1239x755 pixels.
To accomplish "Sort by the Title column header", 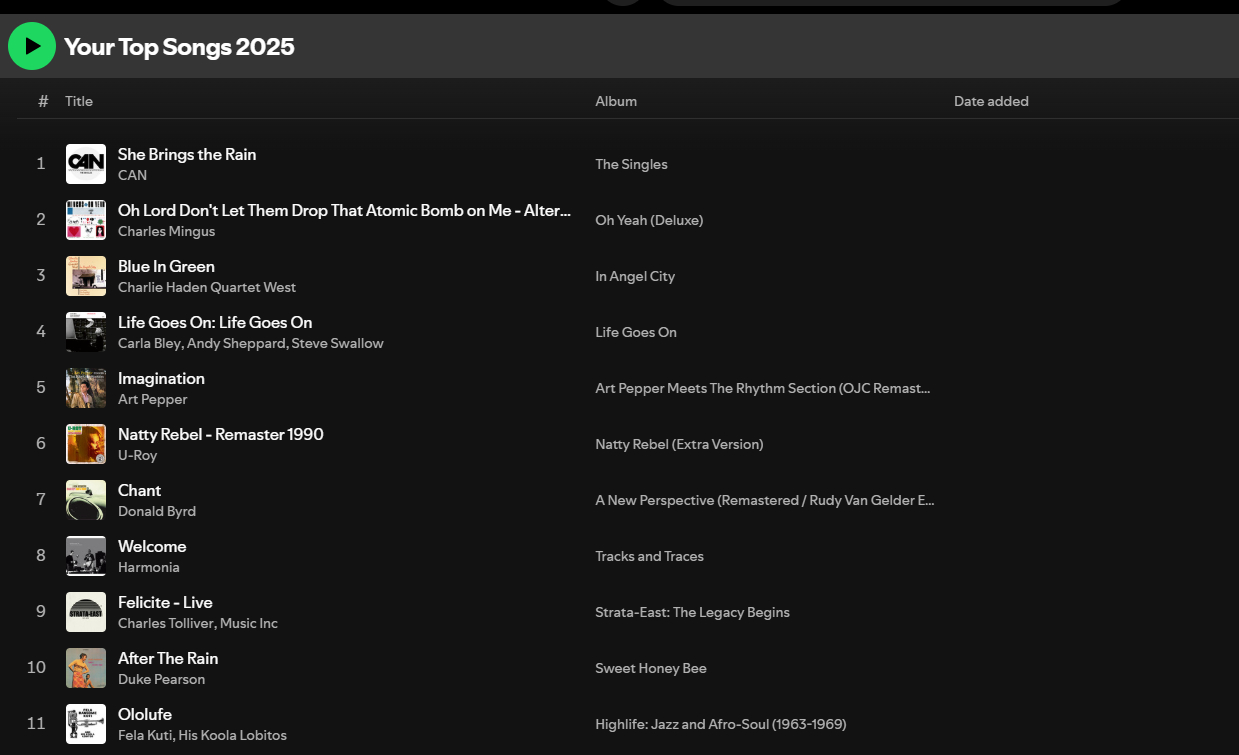I will tap(79, 101).
